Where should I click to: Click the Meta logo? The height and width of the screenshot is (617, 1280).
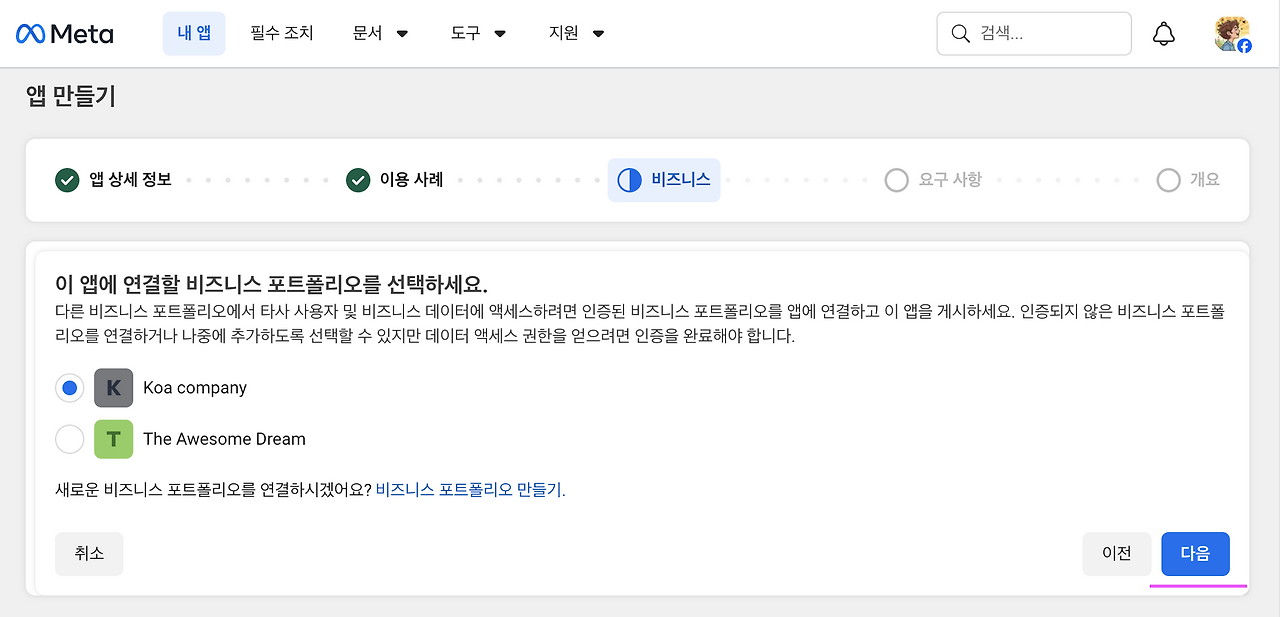tap(65, 34)
